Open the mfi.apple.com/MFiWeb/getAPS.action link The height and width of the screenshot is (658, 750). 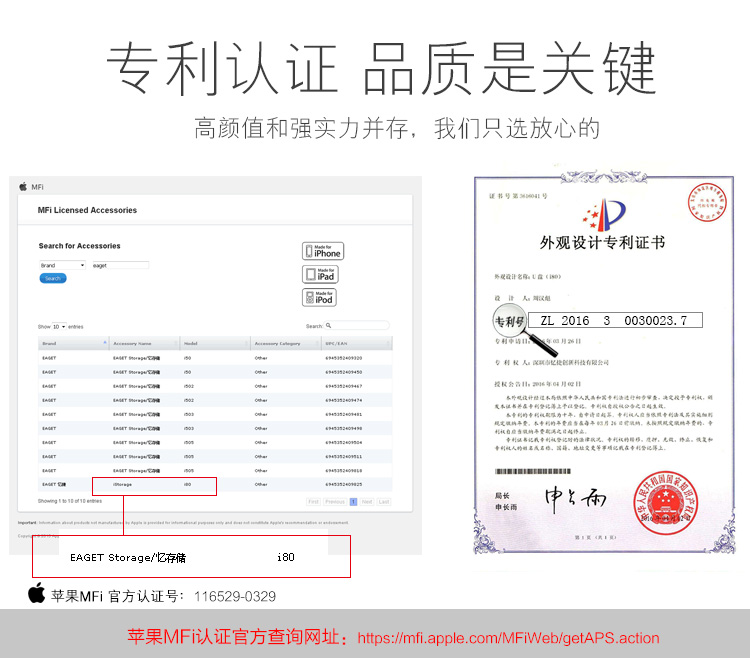tap(508, 638)
